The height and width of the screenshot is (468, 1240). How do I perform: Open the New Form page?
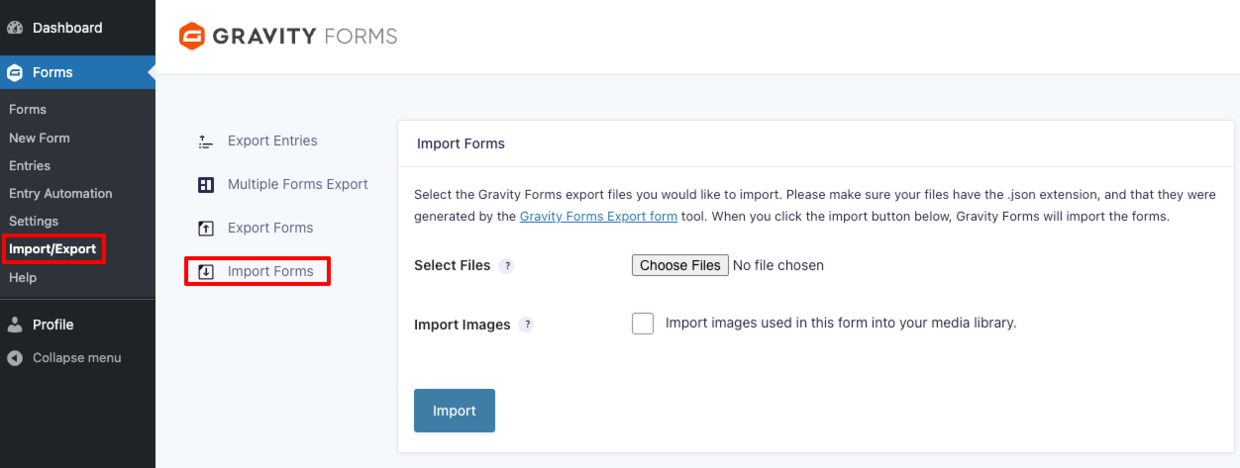point(39,138)
